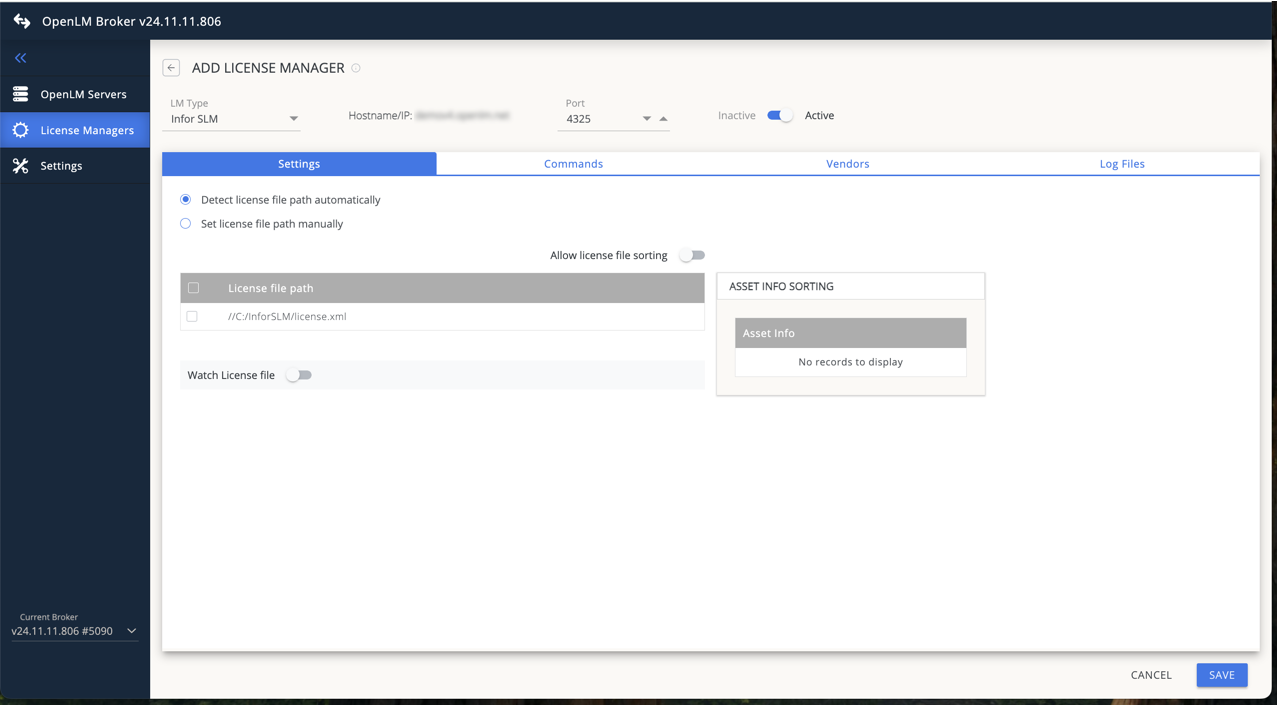
Task: Click the help circle next to ADD LICENSE MANAGER
Action: coord(355,68)
